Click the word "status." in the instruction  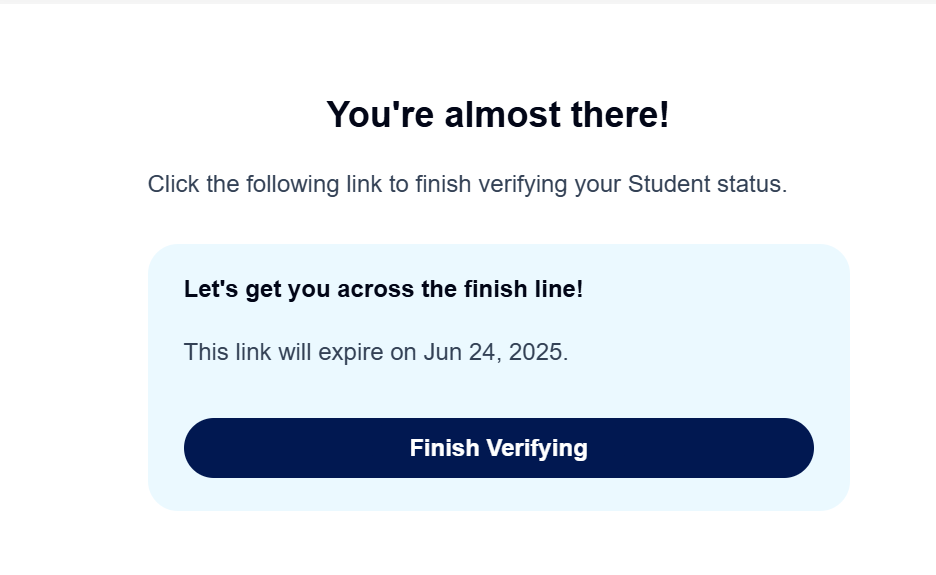click(x=757, y=185)
